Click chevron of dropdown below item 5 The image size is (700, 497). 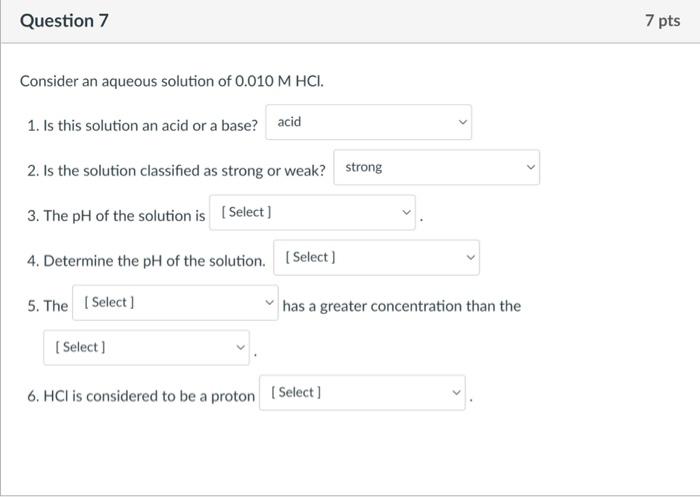coord(240,348)
